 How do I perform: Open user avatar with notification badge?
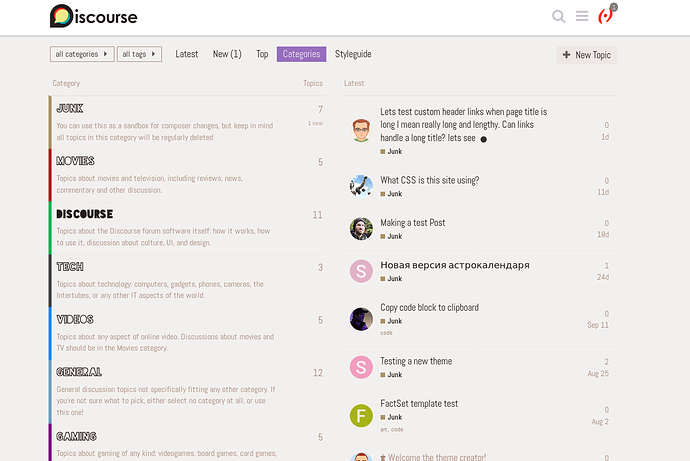606,16
